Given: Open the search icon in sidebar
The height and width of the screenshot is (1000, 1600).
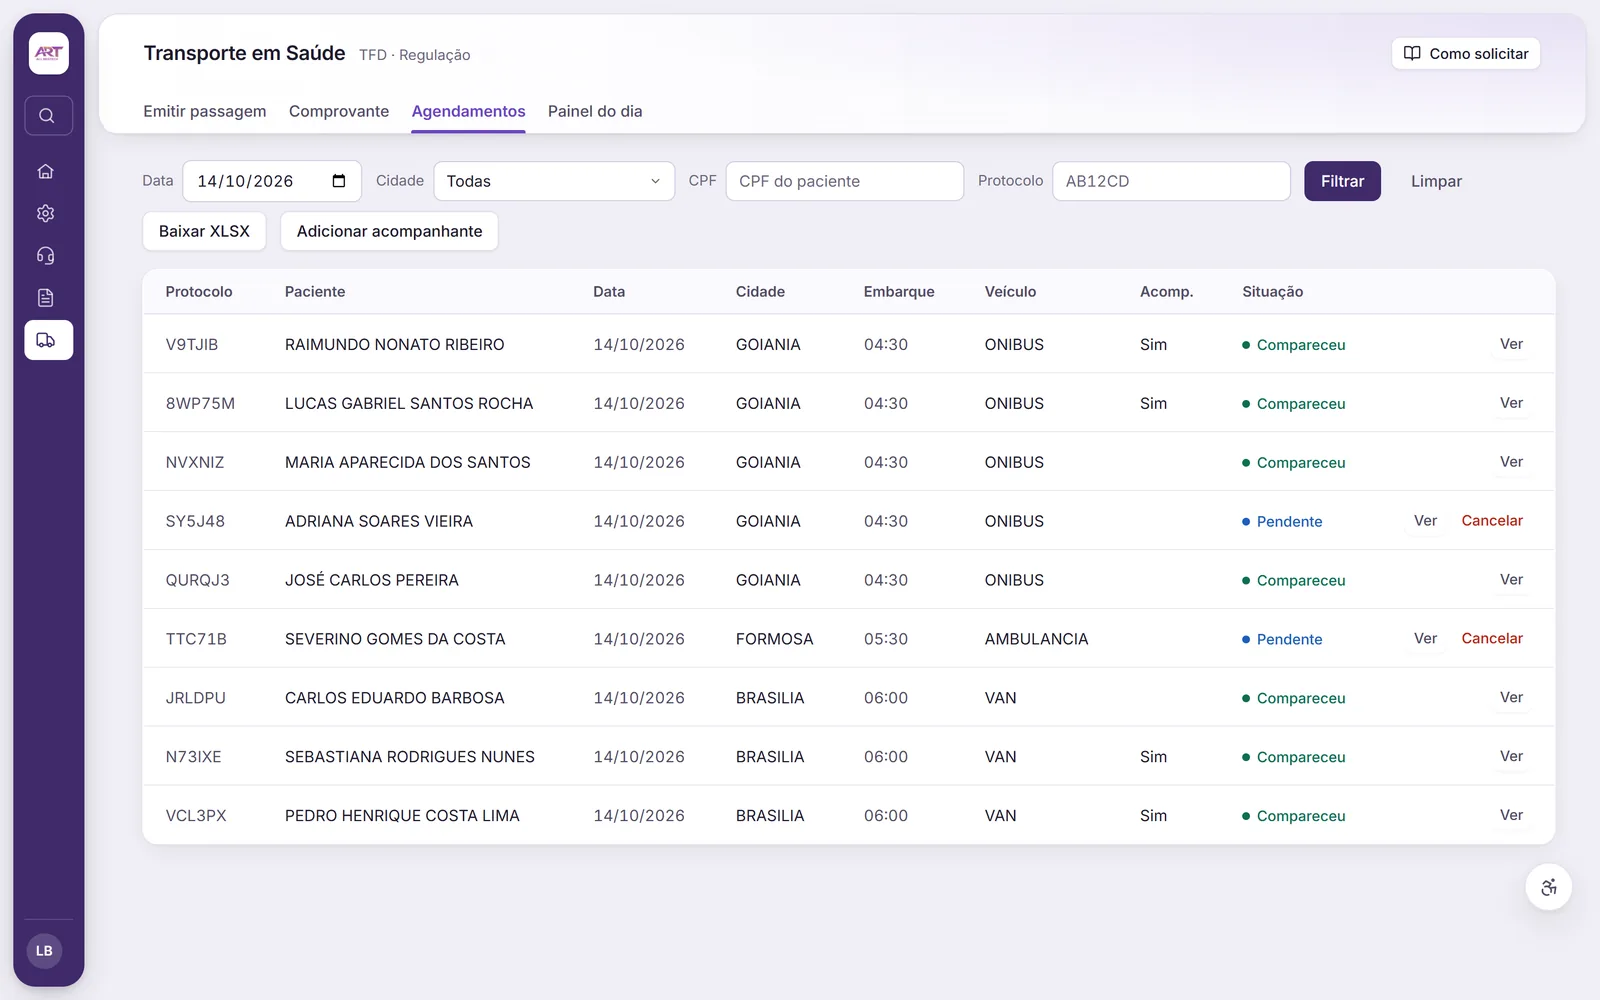Looking at the screenshot, I should coord(48,116).
